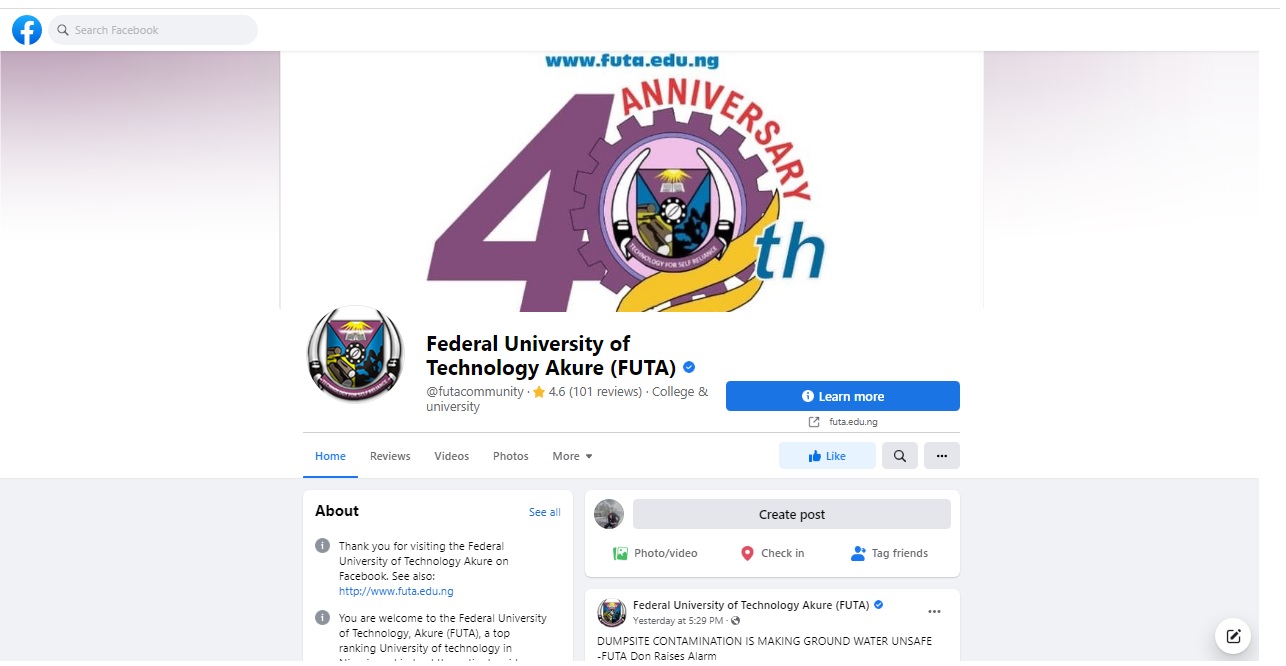Expand the More dropdown tab

[x=572, y=456]
